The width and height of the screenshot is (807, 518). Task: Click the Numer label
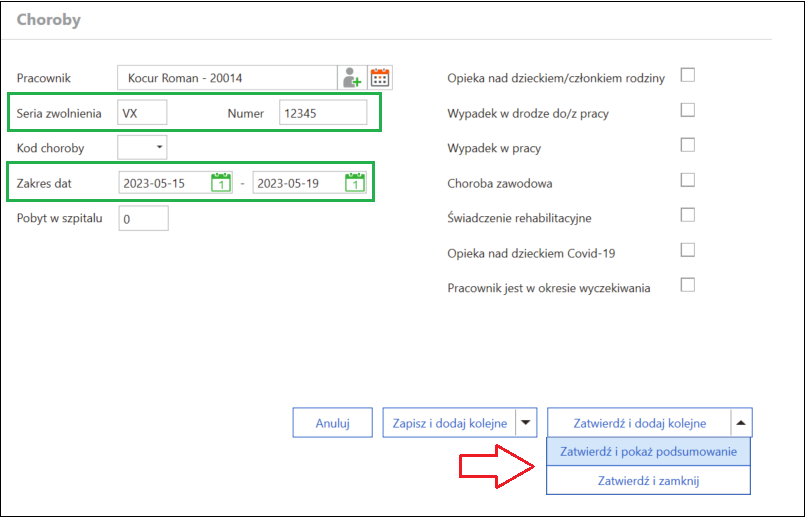[245, 113]
